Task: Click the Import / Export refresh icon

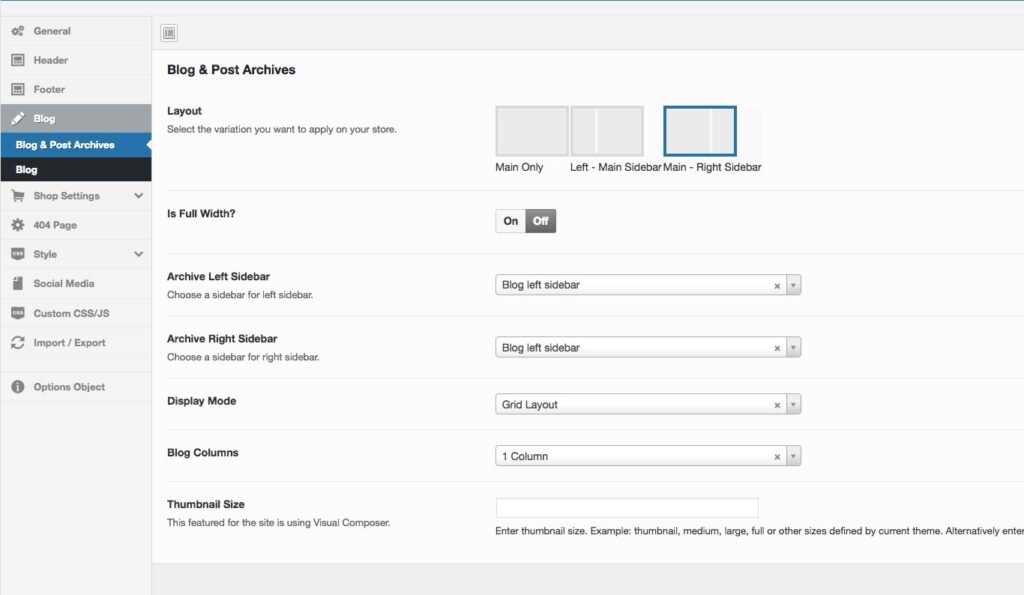Action: pos(18,342)
